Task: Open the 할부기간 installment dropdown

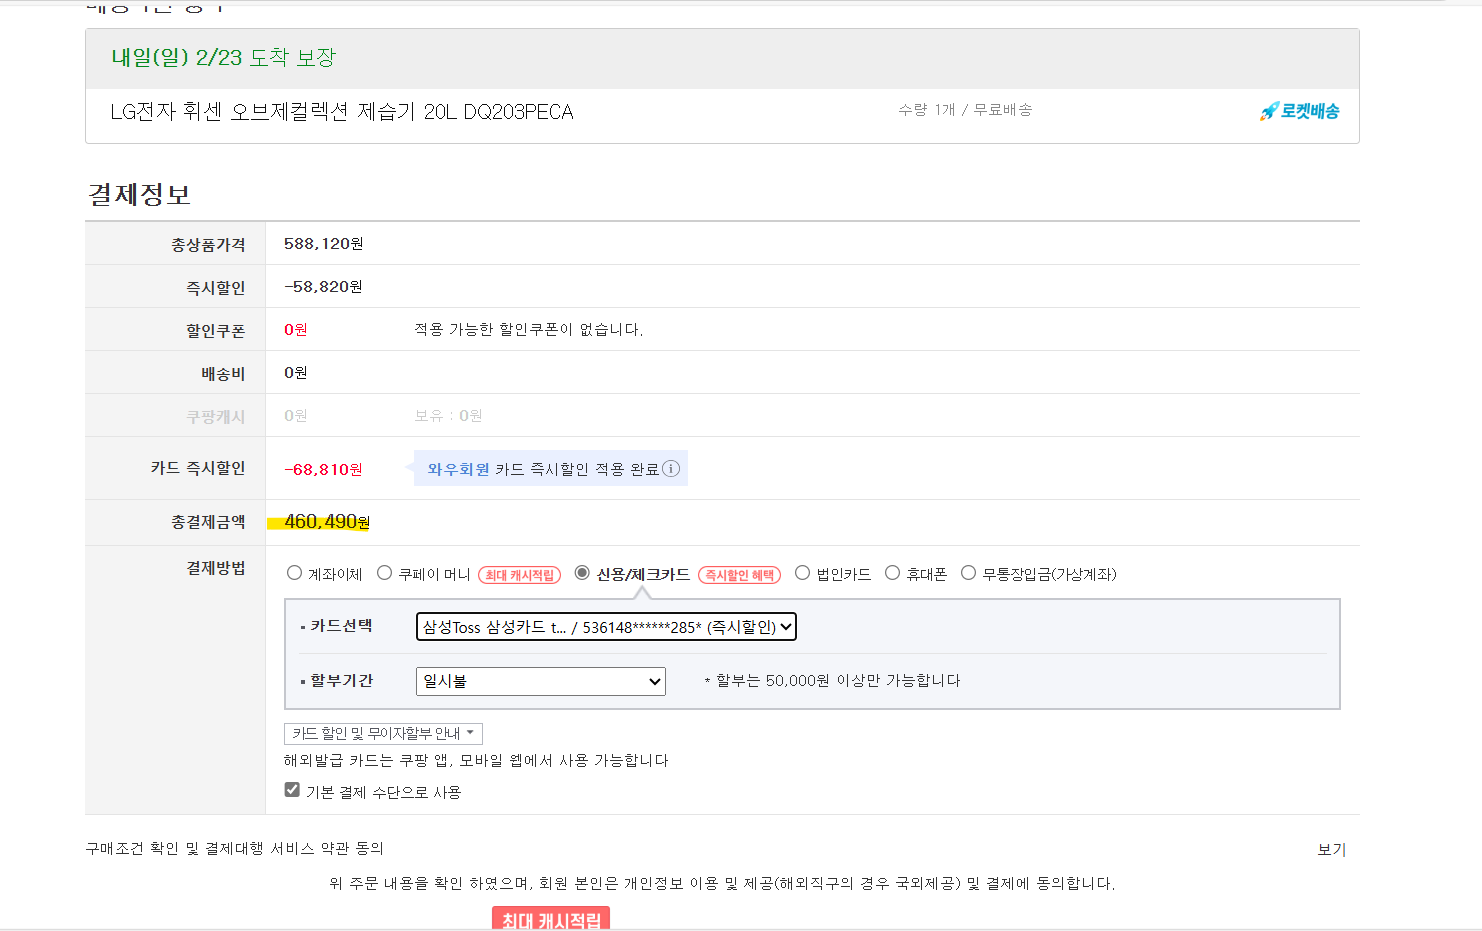Action: point(540,681)
